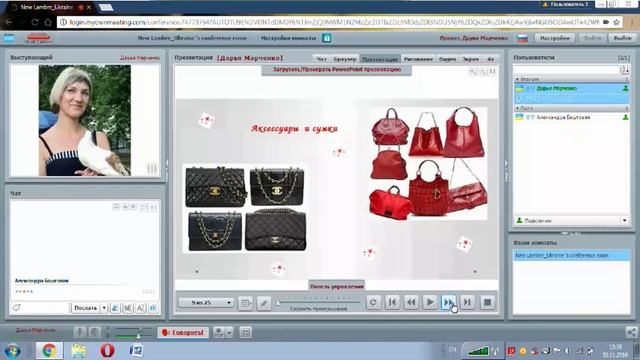This screenshot has width=640, height=360.
Task: Open Opera from the Windows taskbar
Action: (x=107, y=351)
